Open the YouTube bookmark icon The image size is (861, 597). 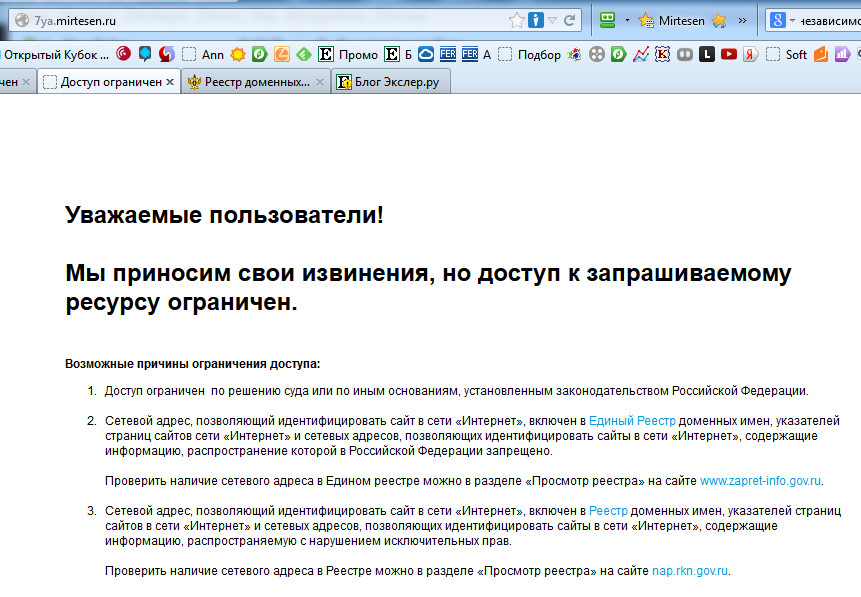[x=728, y=55]
